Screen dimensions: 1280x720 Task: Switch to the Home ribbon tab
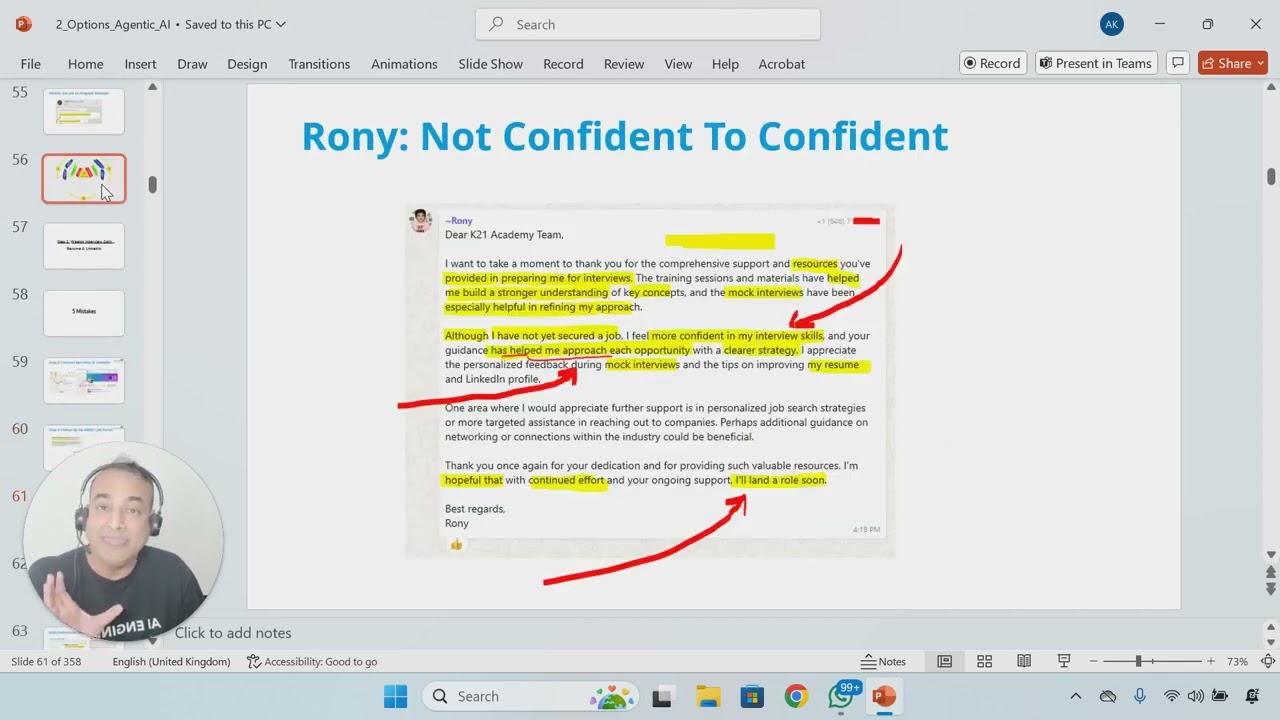point(85,64)
